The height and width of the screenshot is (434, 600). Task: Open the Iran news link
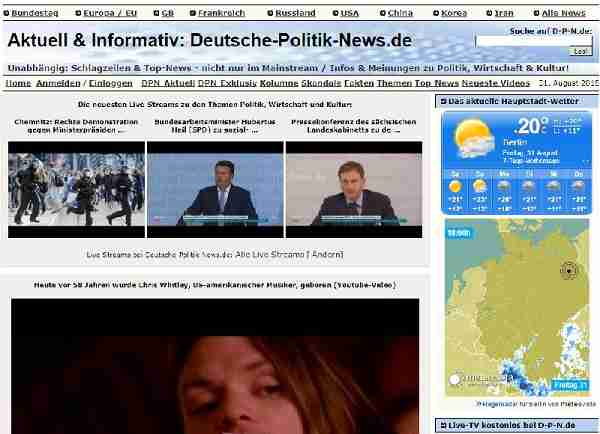[x=504, y=13]
